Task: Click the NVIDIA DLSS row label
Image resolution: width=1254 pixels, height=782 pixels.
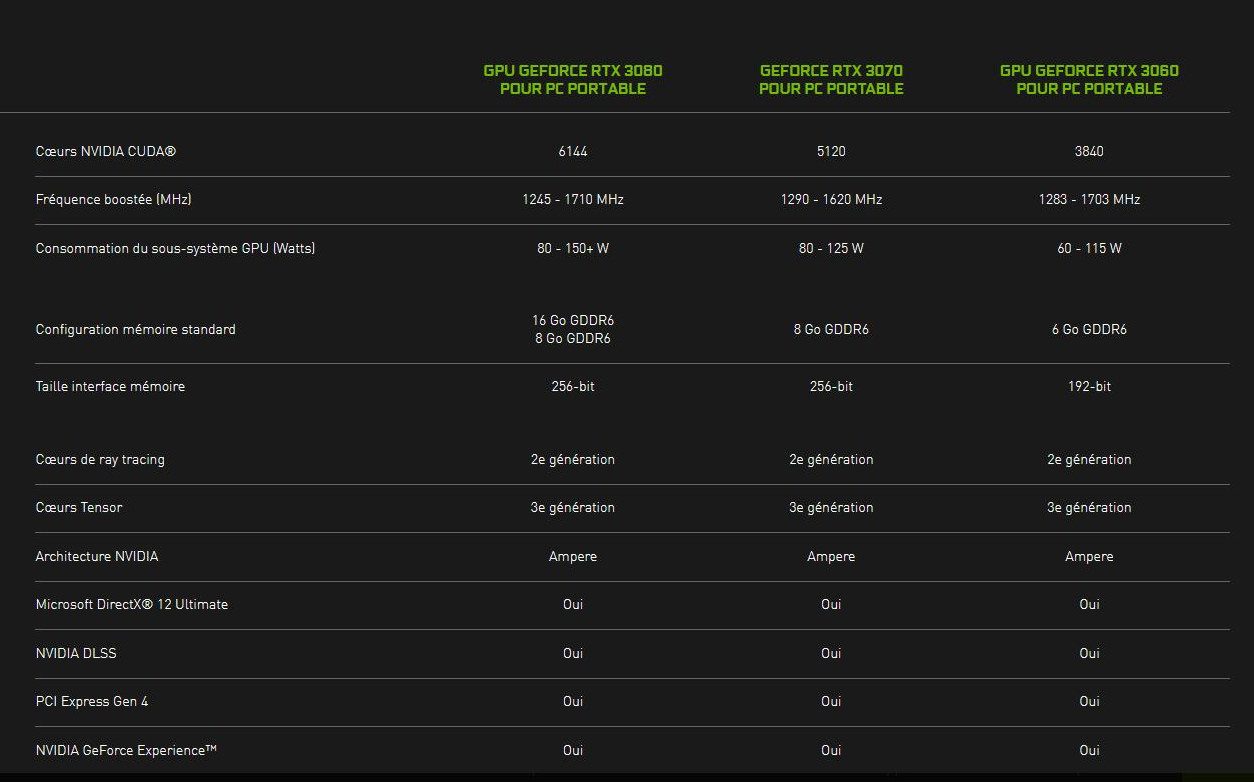Action: pyautogui.click(x=76, y=653)
